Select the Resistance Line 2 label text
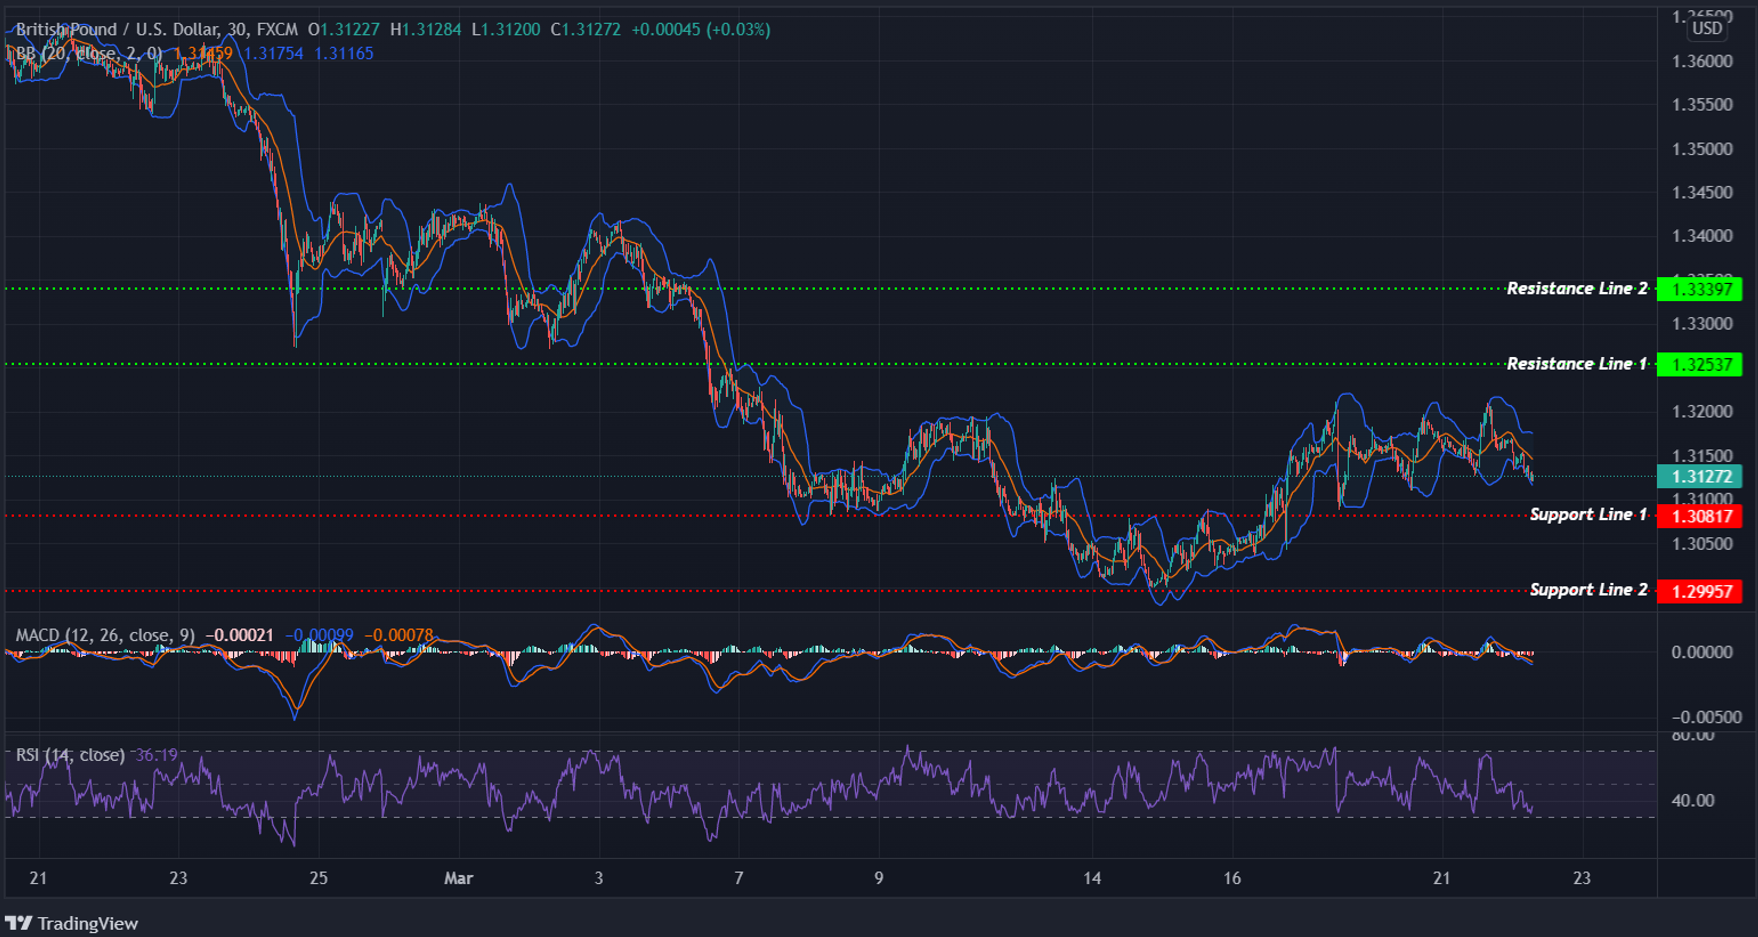This screenshot has width=1758, height=937. (1577, 288)
